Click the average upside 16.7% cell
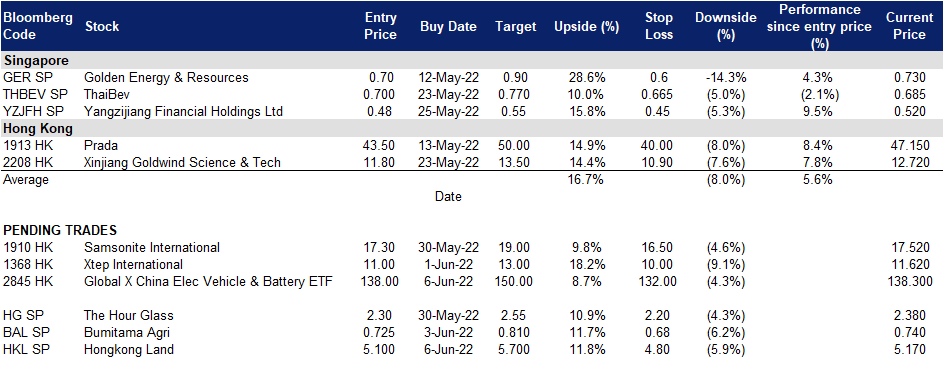 (x=586, y=180)
